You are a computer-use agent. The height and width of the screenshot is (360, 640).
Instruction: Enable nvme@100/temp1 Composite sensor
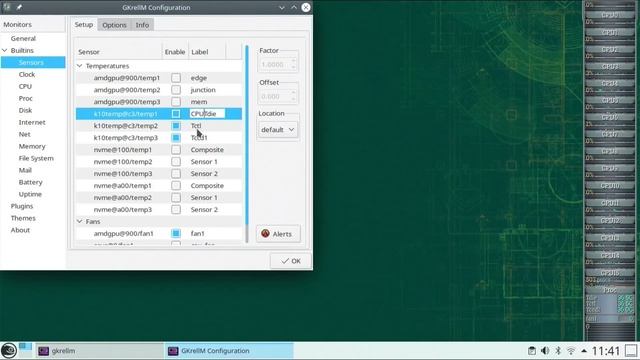point(176,149)
